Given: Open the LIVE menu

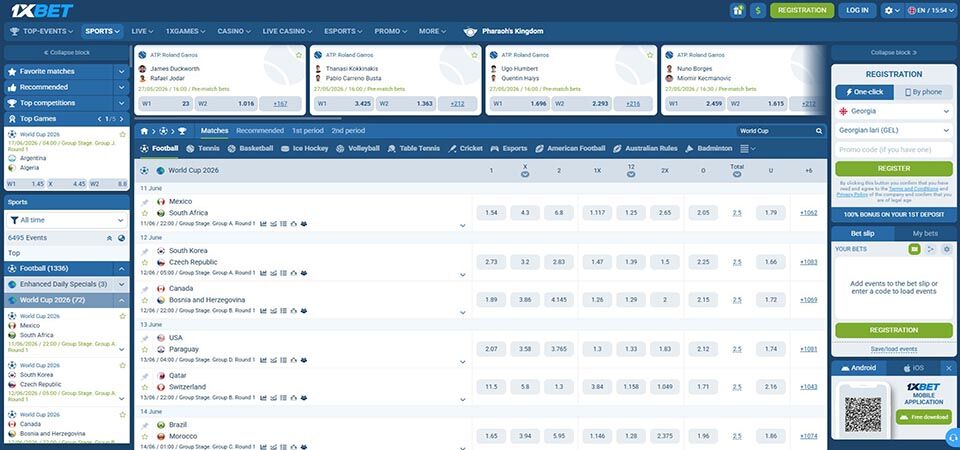Looking at the screenshot, I should click(x=142, y=31).
